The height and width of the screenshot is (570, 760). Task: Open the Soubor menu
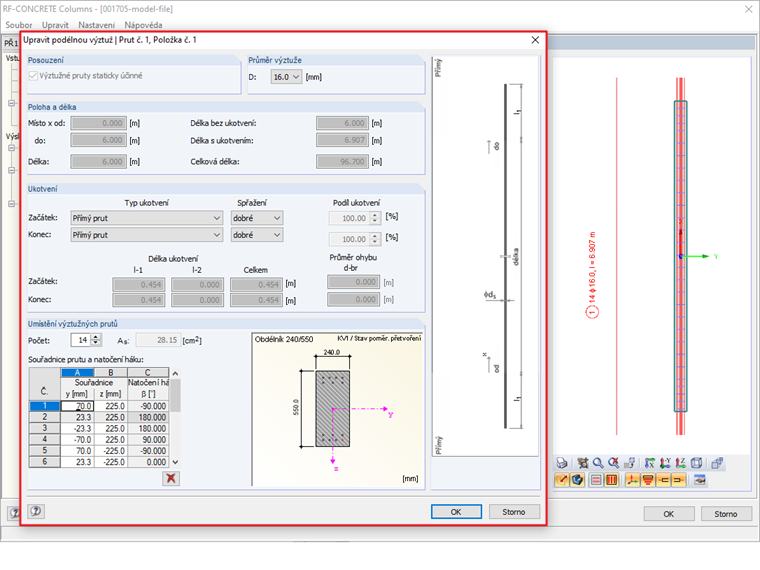click(18, 25)
